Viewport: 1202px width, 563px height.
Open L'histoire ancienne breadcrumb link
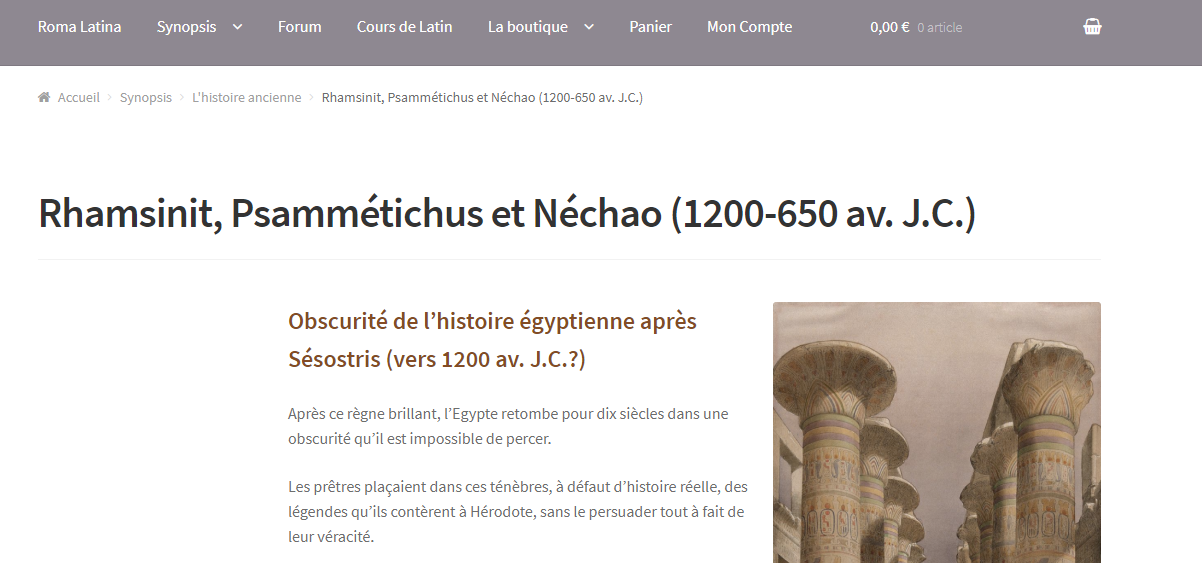click(246, 97)
